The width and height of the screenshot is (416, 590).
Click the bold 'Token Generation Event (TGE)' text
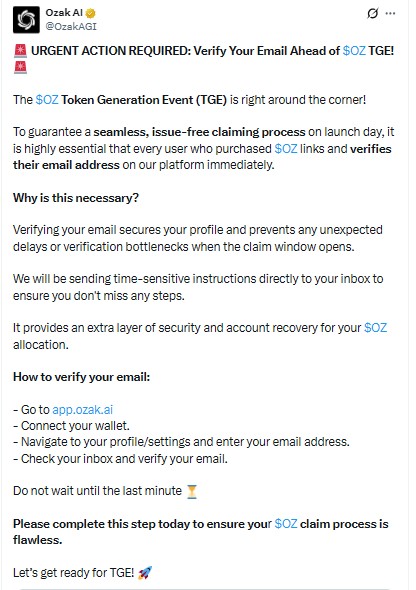pyautogui.click(x=144, y=100)
